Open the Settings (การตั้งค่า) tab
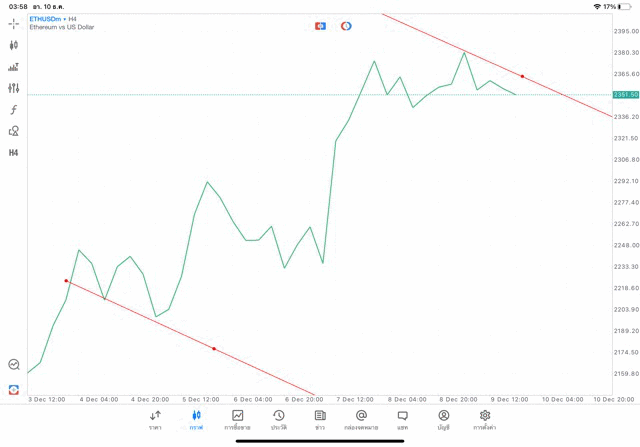 point(485,420)
